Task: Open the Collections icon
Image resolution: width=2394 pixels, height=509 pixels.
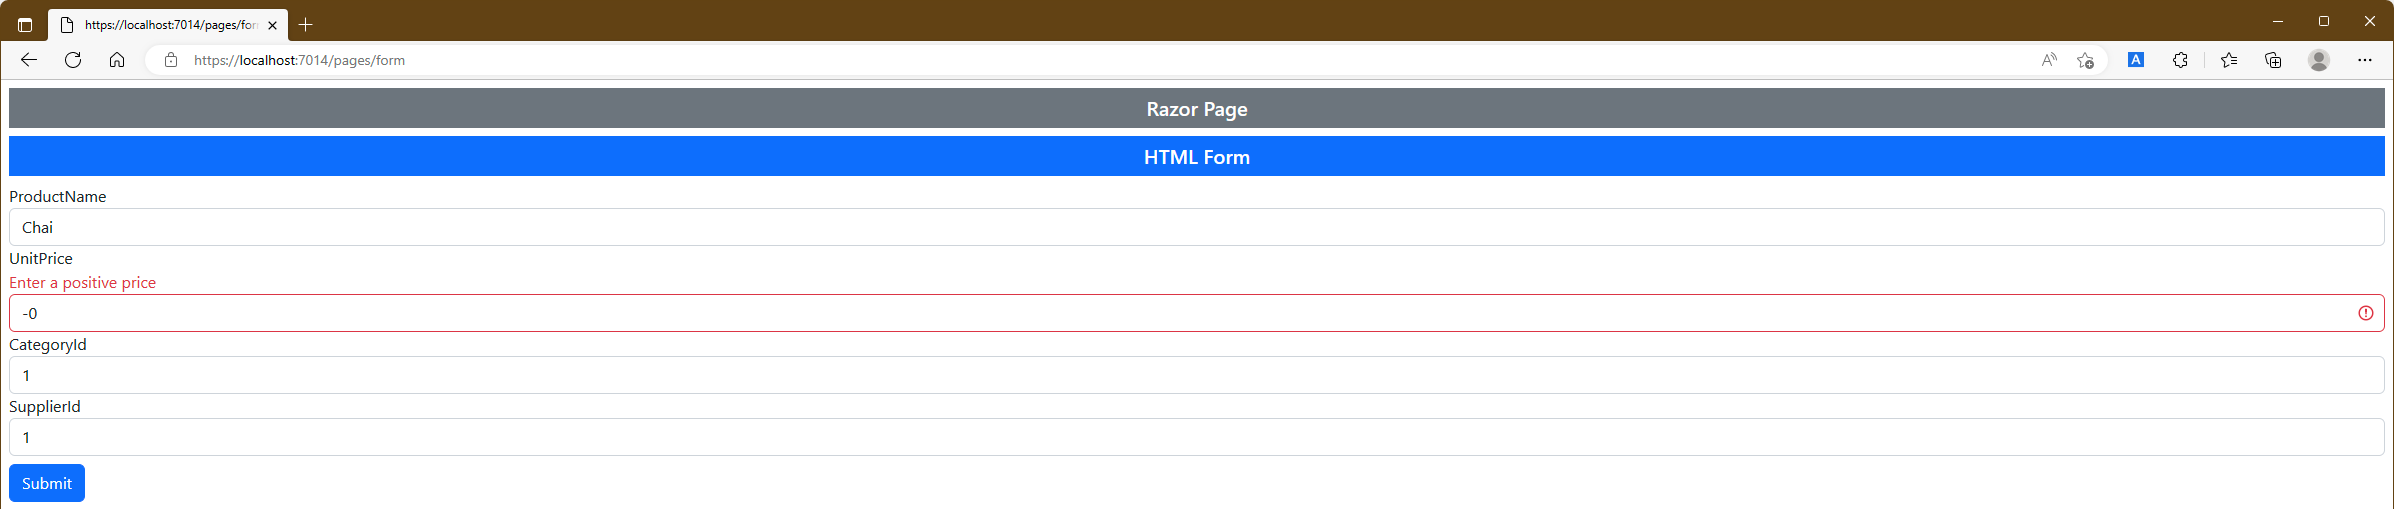Action: pos(2273,60)
